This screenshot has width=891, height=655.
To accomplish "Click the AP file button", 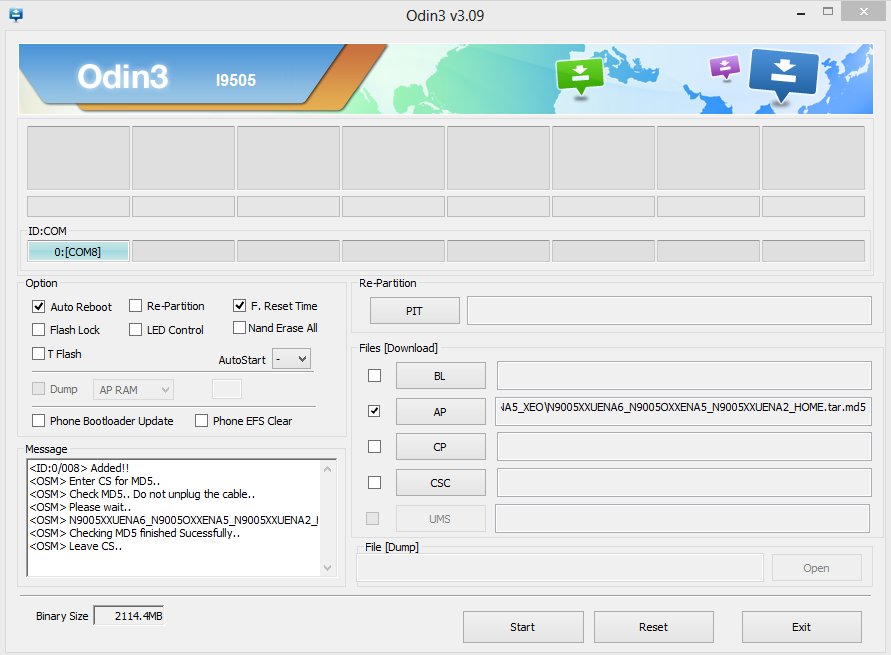I will tap(440, 412).
